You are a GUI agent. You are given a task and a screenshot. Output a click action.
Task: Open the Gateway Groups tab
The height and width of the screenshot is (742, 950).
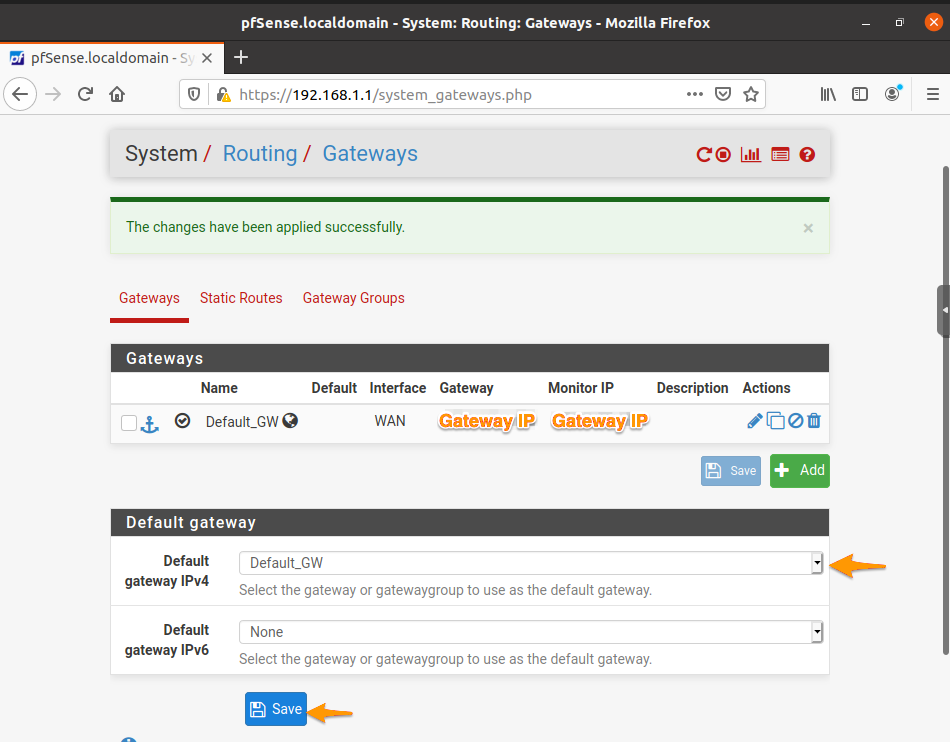pyautogui.click(x=353, y=298)
